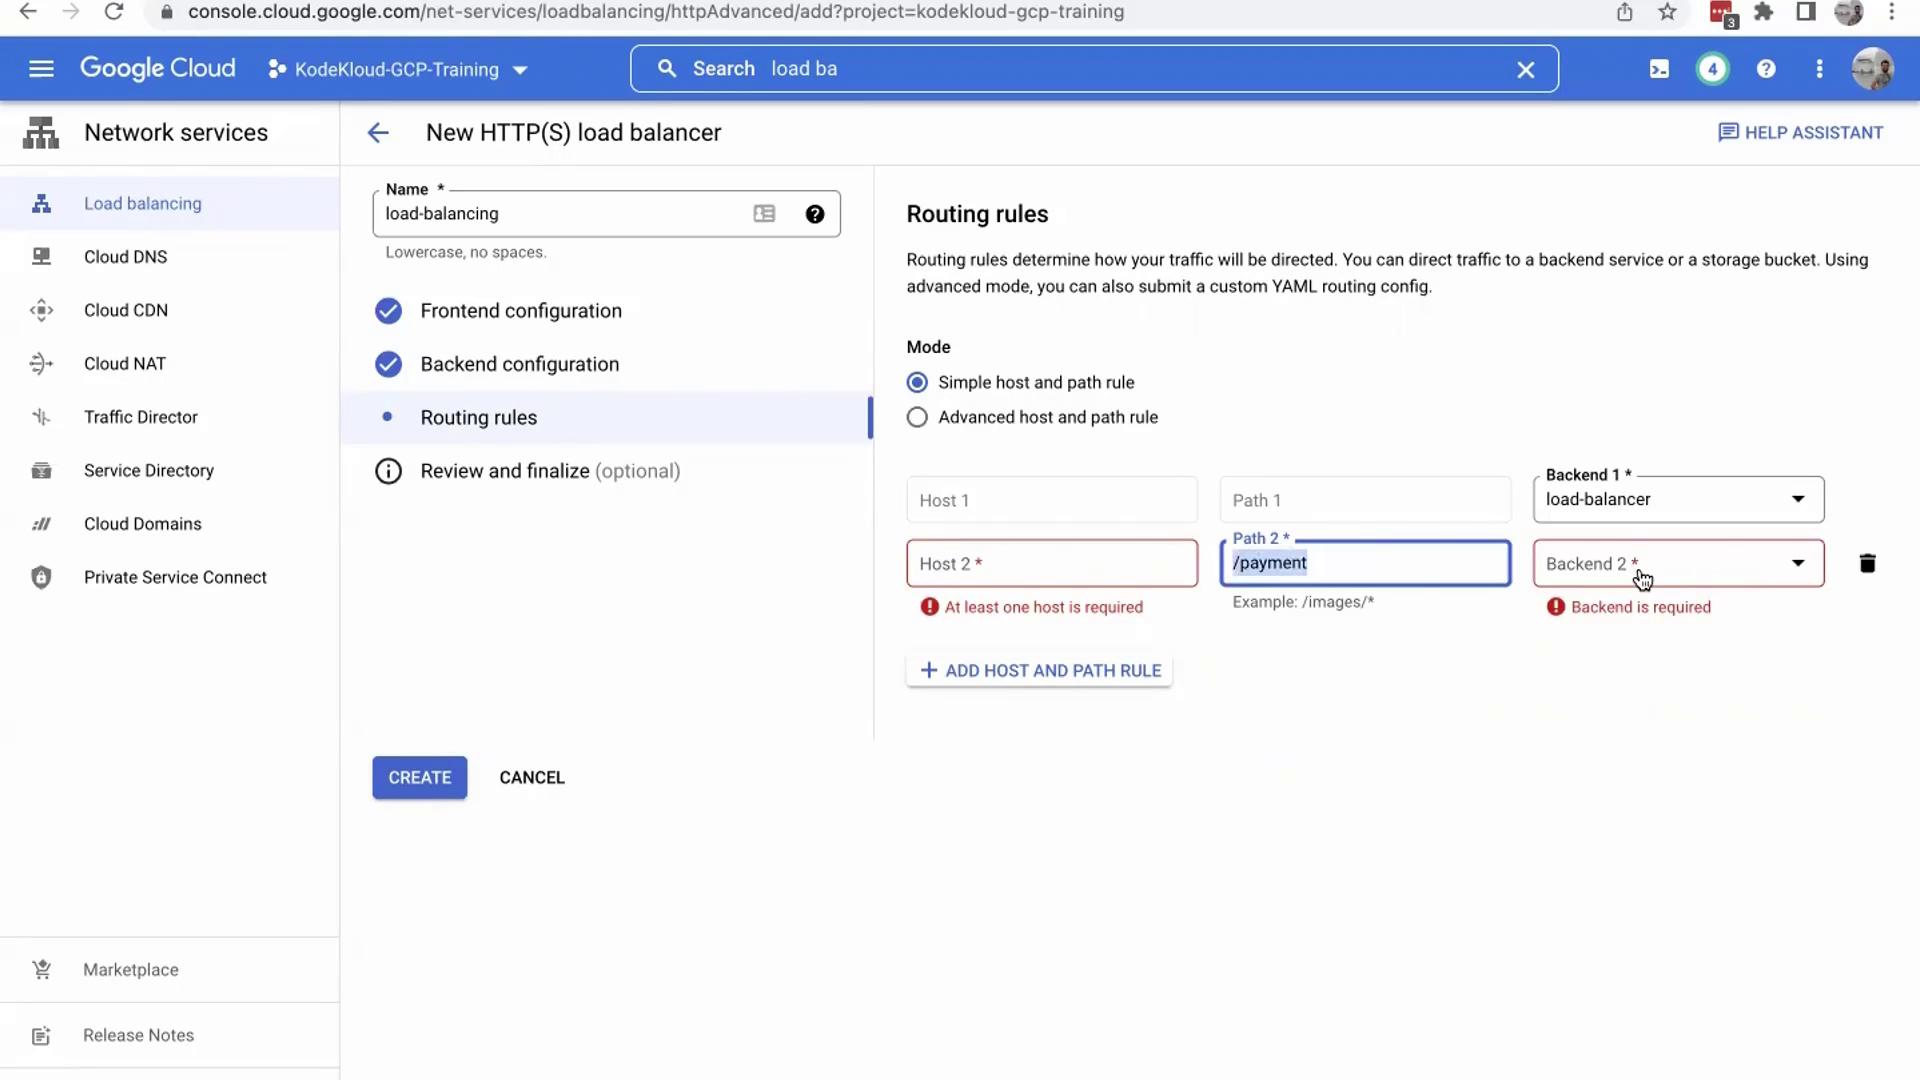Select Simple host and path rule
The image size is (1920, 1080).
point(917,383)
